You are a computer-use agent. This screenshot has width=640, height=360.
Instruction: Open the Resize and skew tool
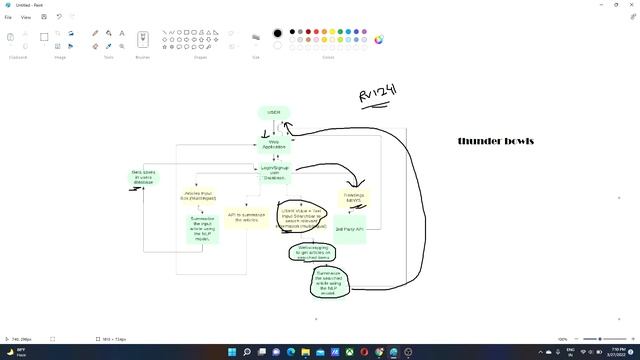click(58, 46)
